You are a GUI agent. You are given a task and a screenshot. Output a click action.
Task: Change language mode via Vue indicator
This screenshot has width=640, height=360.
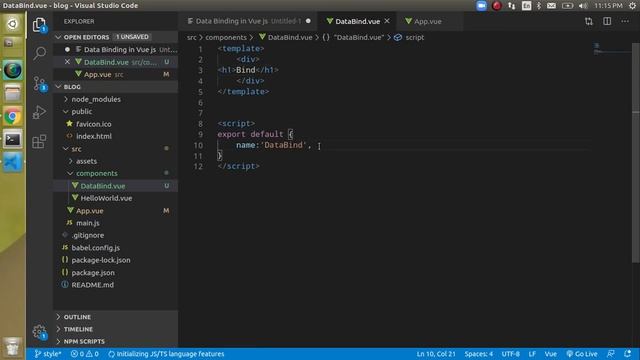tap(551, 354)
